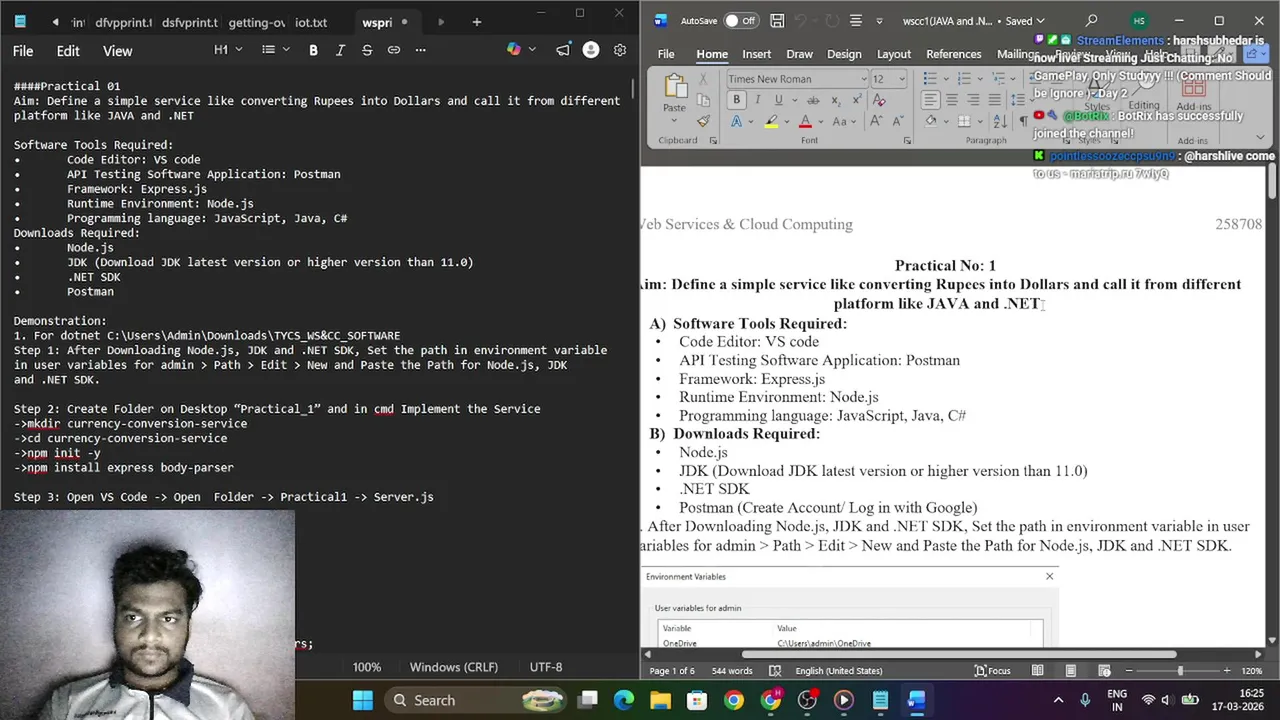Open Notepad more formatting options ellipsis

tap(420, 50)
